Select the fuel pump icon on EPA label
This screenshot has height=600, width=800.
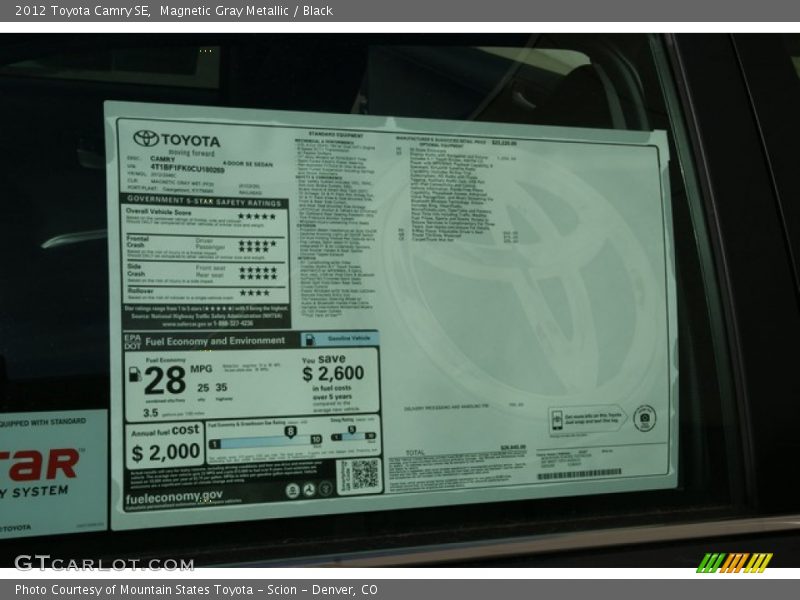(x=134, y=374)
